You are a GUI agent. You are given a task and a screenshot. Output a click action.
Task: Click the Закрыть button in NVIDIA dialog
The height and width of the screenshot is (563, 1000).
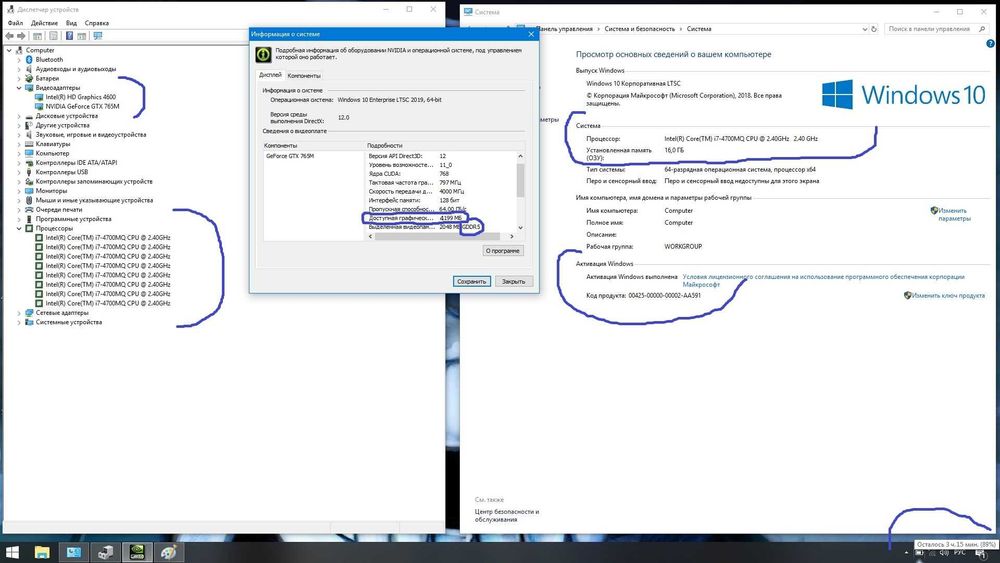click(x=513, y=281)
